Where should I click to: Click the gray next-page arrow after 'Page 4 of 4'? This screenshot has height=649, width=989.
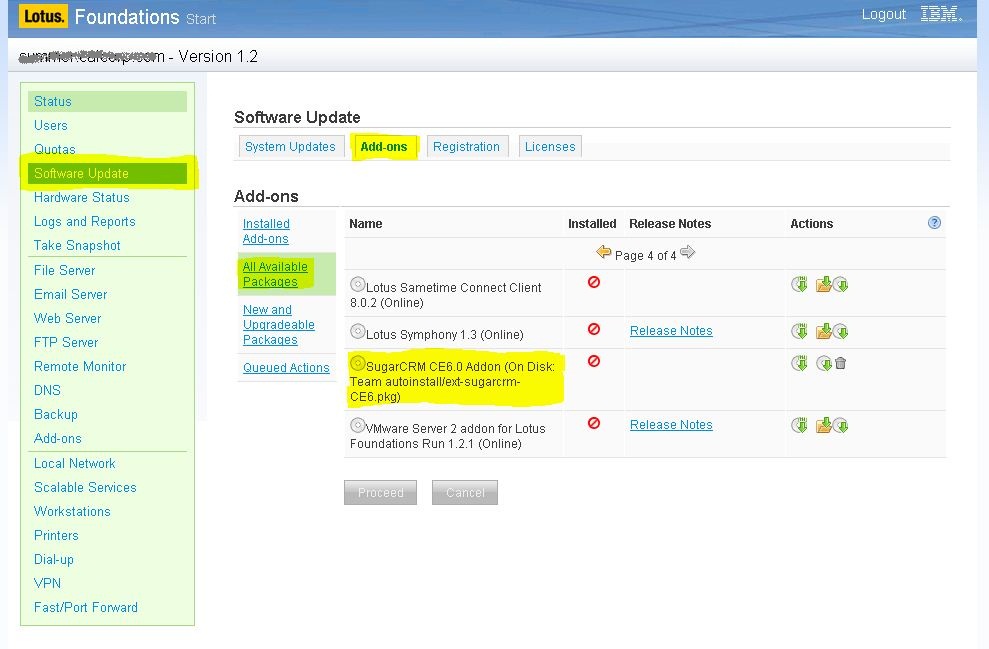tap(688, 252)
